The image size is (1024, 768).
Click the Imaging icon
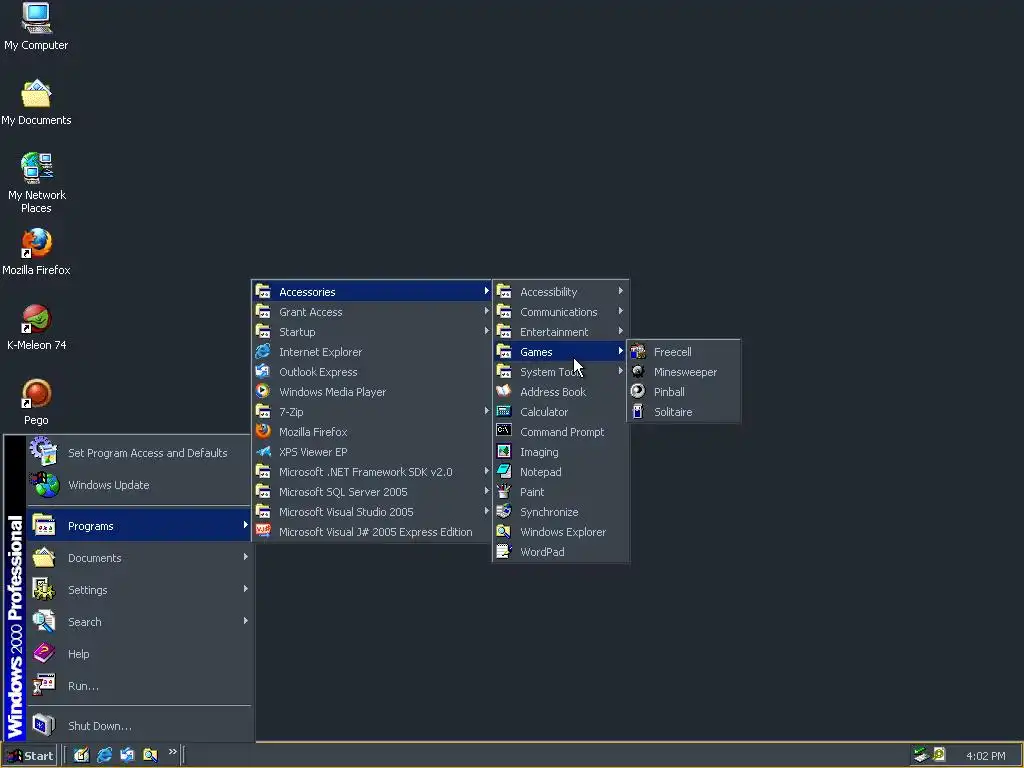point(504,451)
